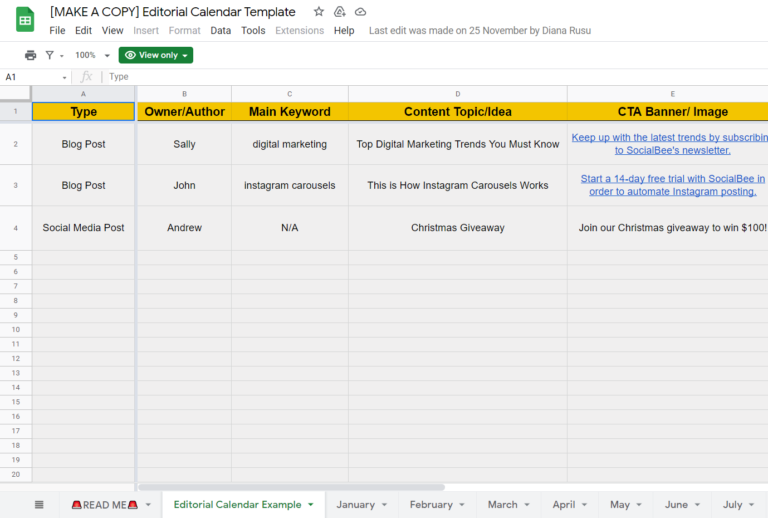Open the Google Sheets home icon
Image resolution: width=768 pixels, height=518 pixels.
(x=25, y=20)
